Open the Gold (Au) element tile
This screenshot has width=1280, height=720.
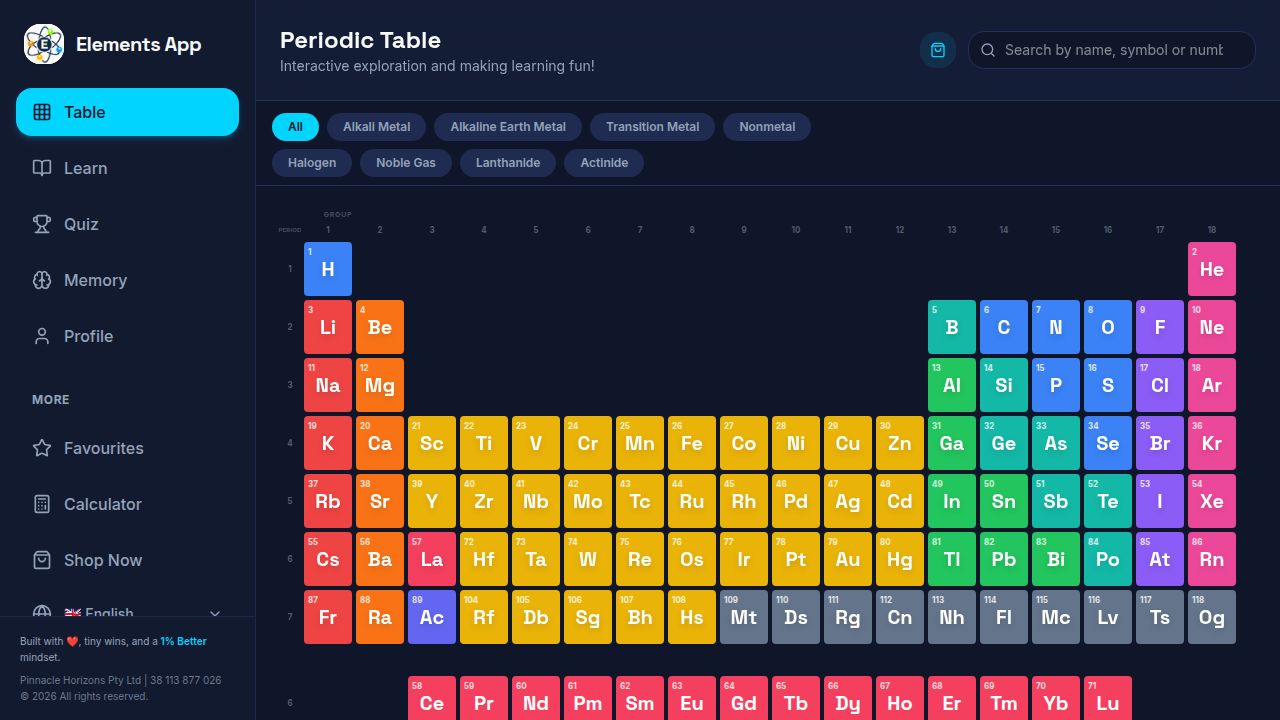(x=848, y=559)
